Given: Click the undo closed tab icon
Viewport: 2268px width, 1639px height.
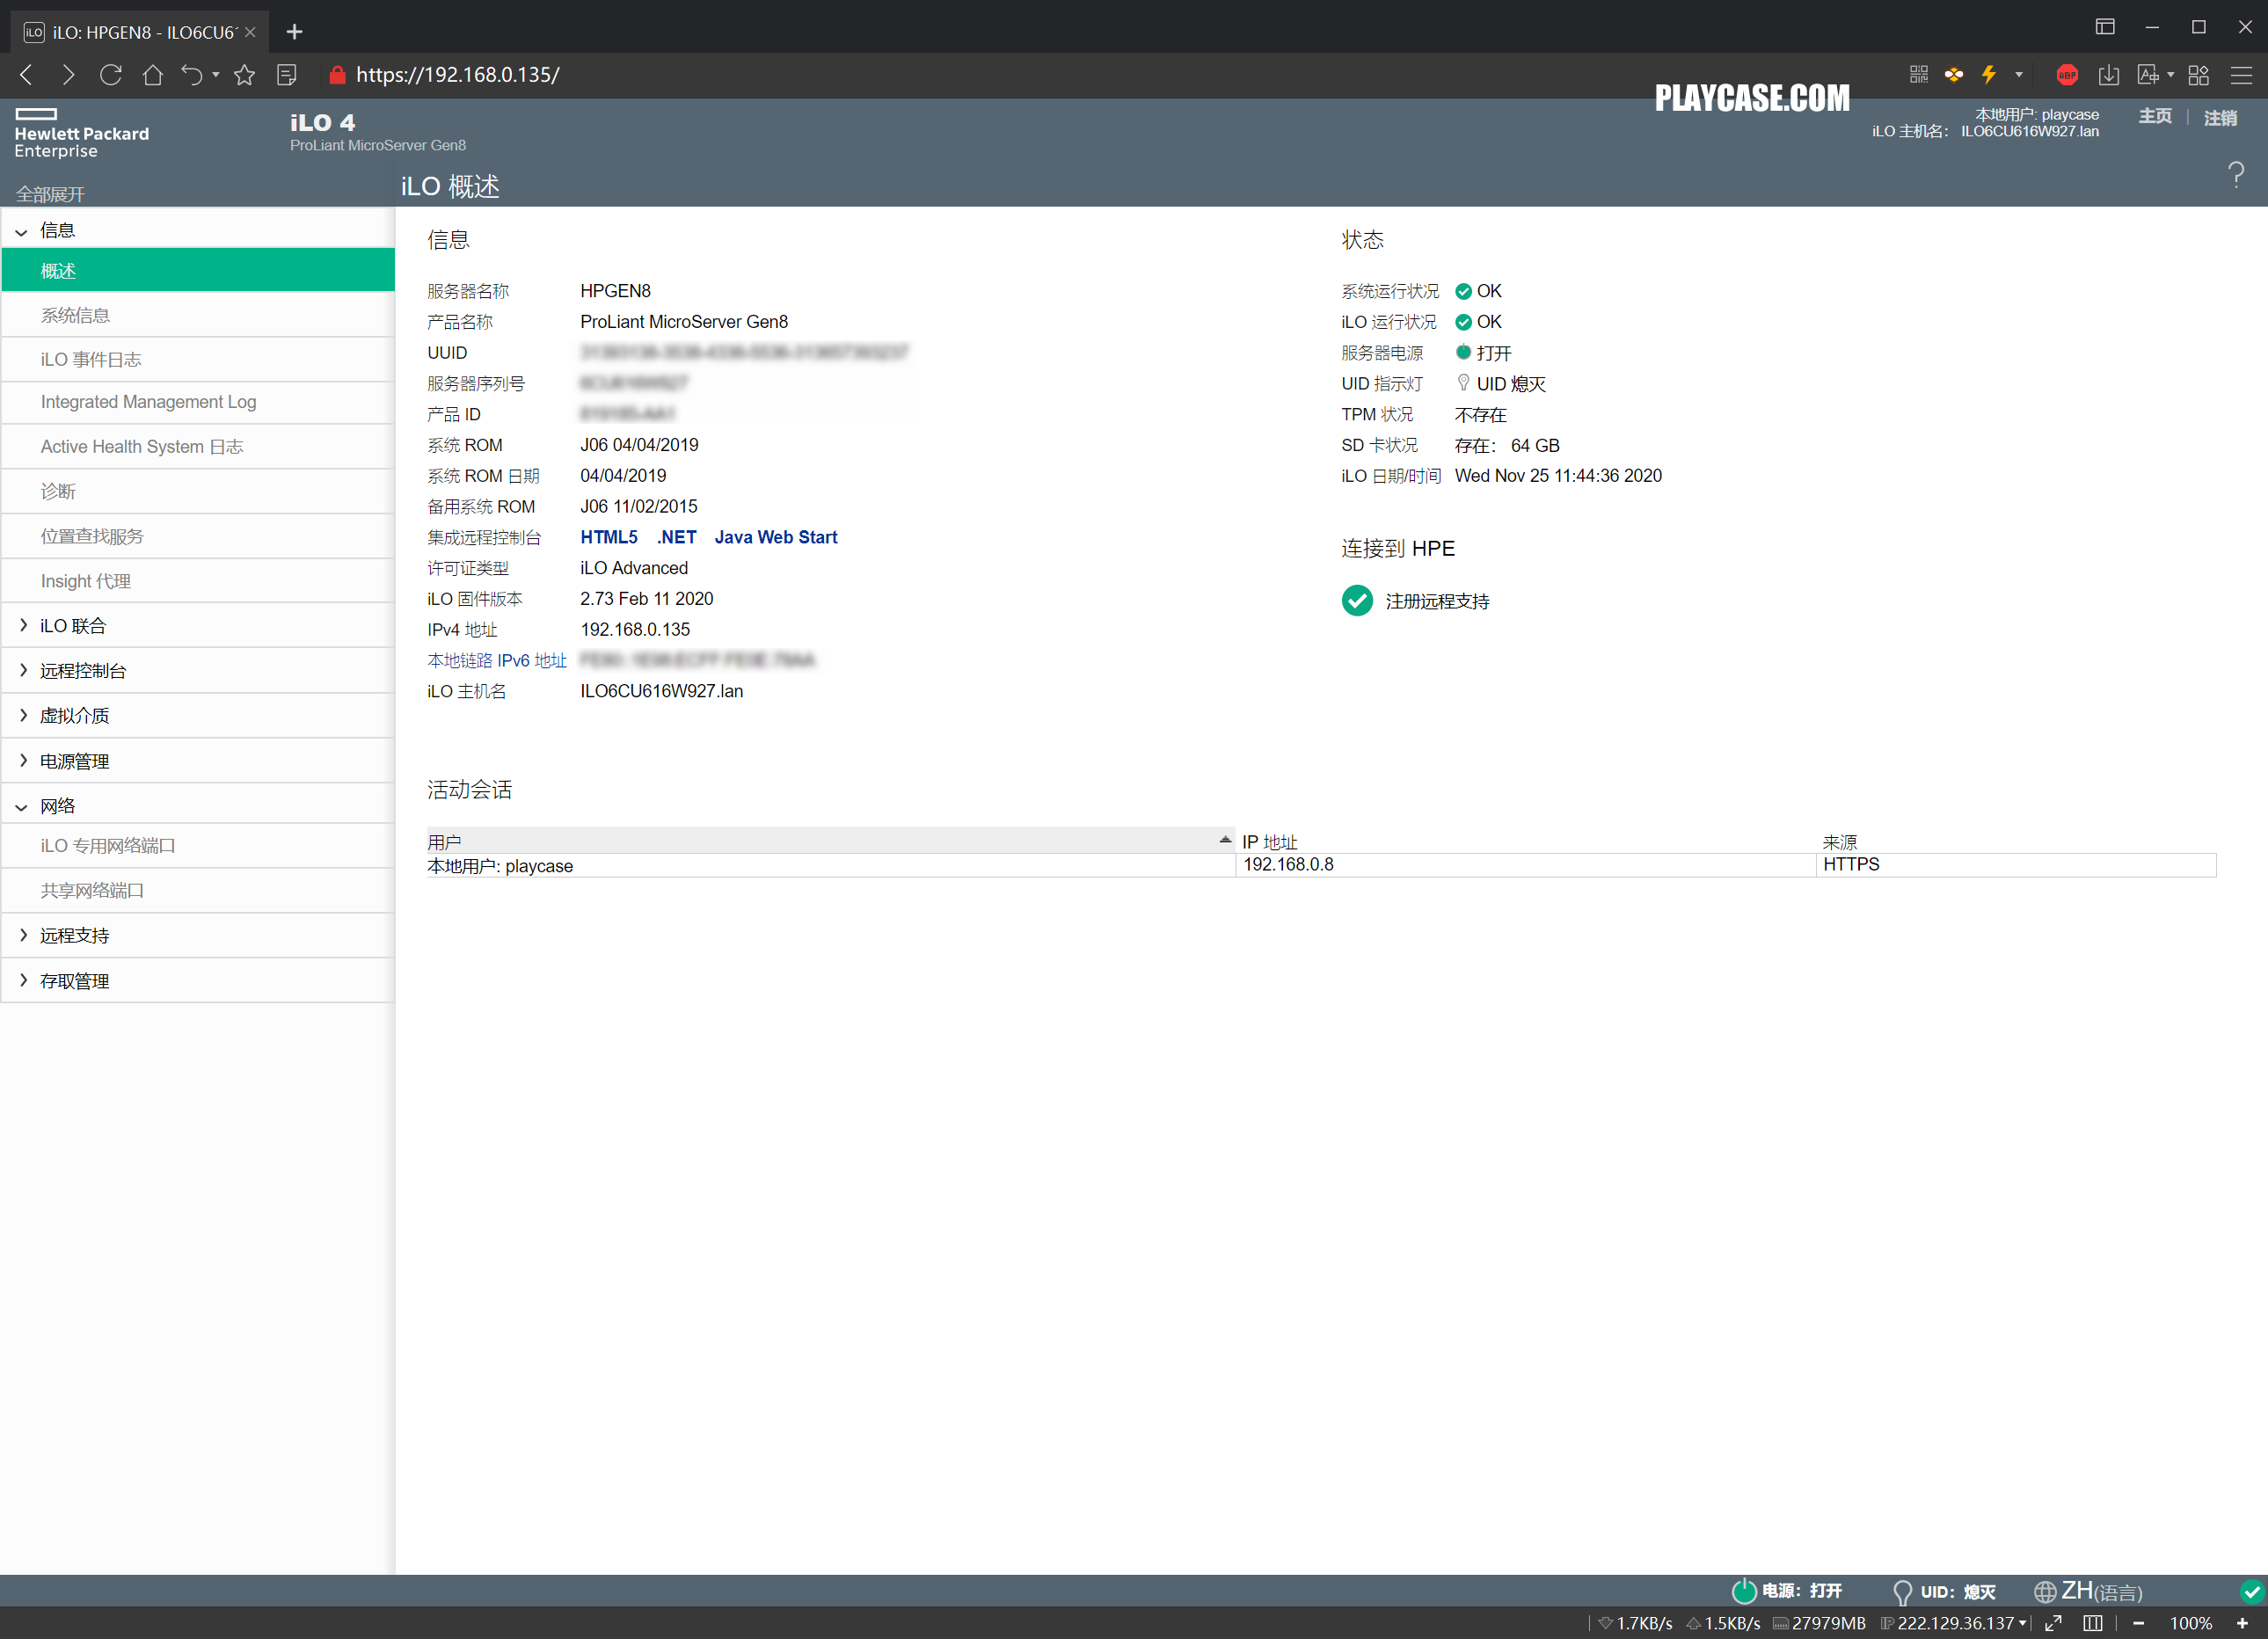Looking at the screenshot, I should (191, 75).
